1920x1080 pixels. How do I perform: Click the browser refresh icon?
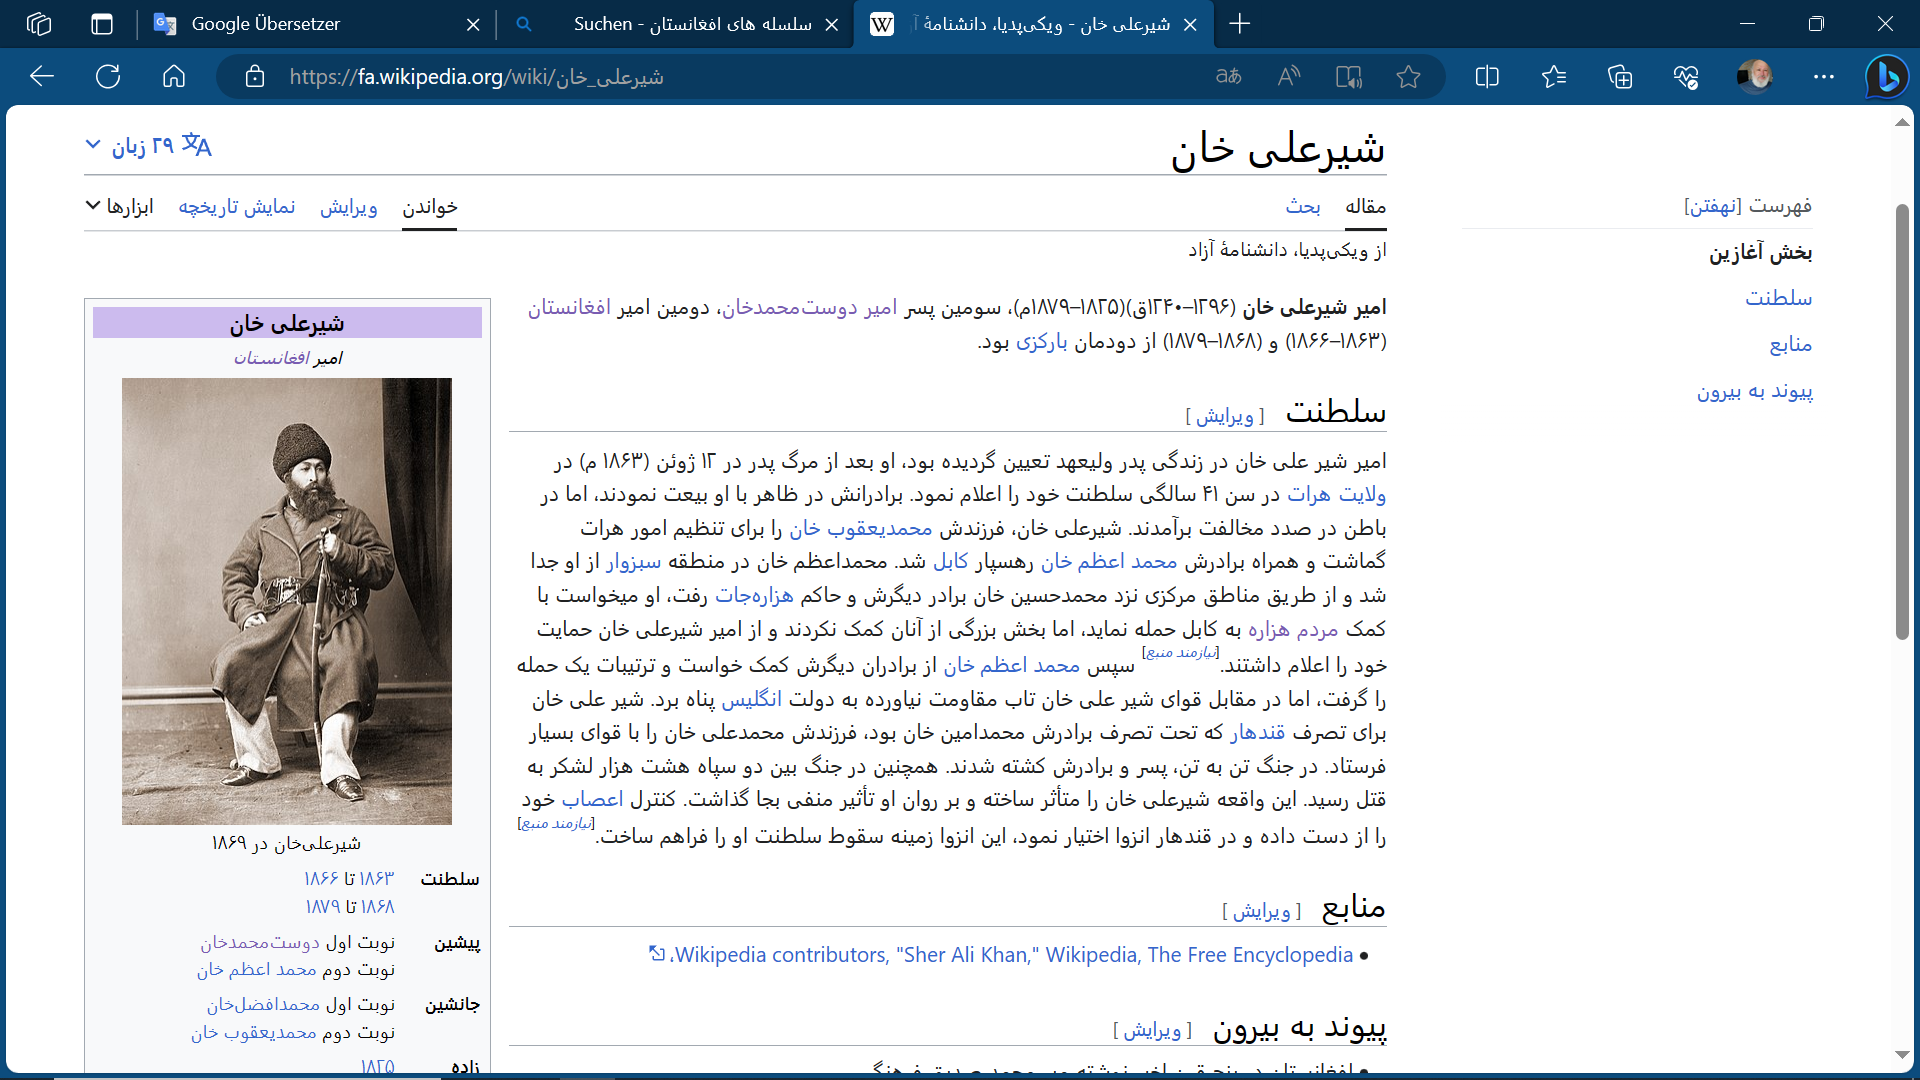(108, 77)
